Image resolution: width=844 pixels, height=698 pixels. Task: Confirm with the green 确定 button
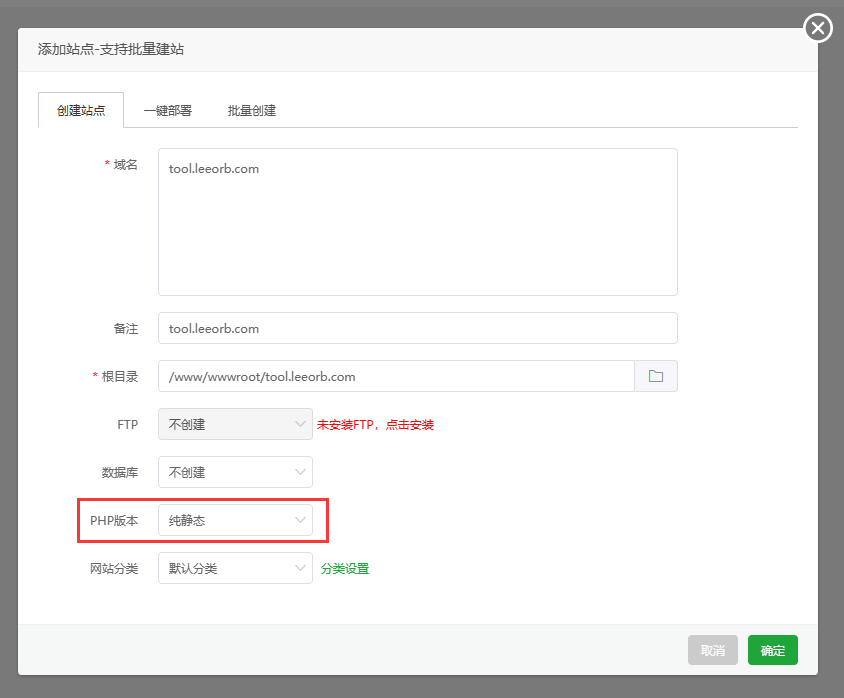772,650
